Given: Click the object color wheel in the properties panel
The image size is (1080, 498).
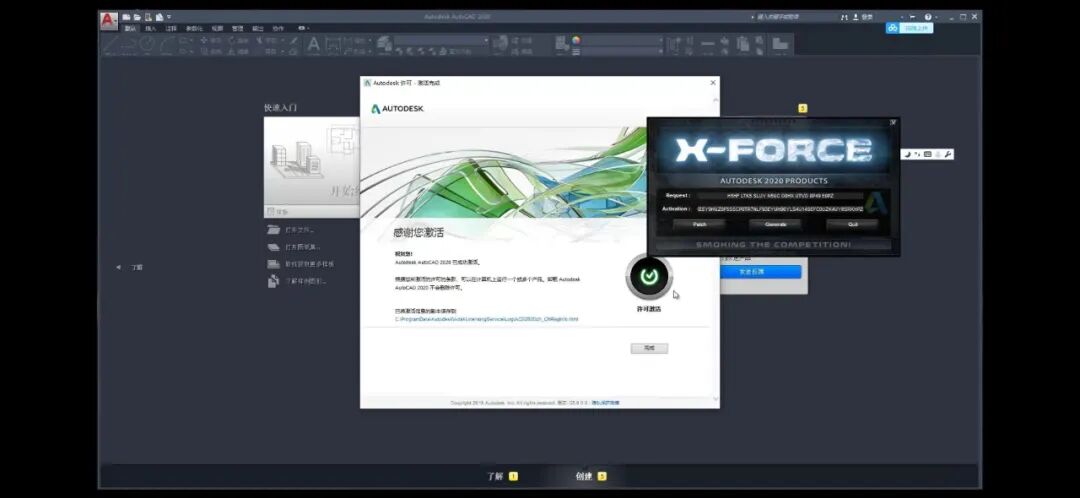Looking at the screenshot, I should coord(576,41).
